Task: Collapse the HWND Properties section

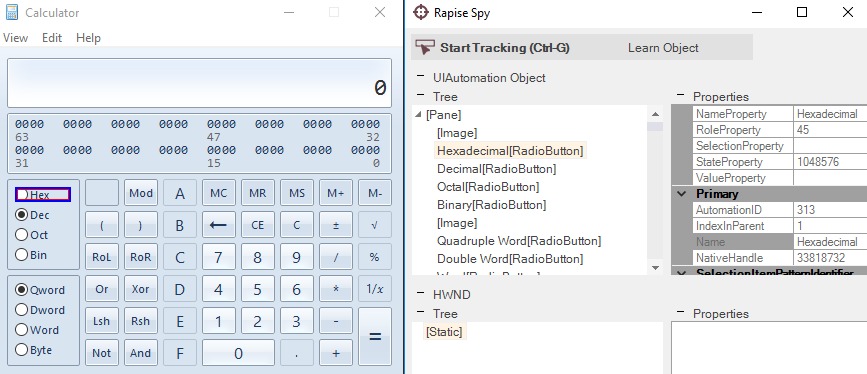Action: 681,313
